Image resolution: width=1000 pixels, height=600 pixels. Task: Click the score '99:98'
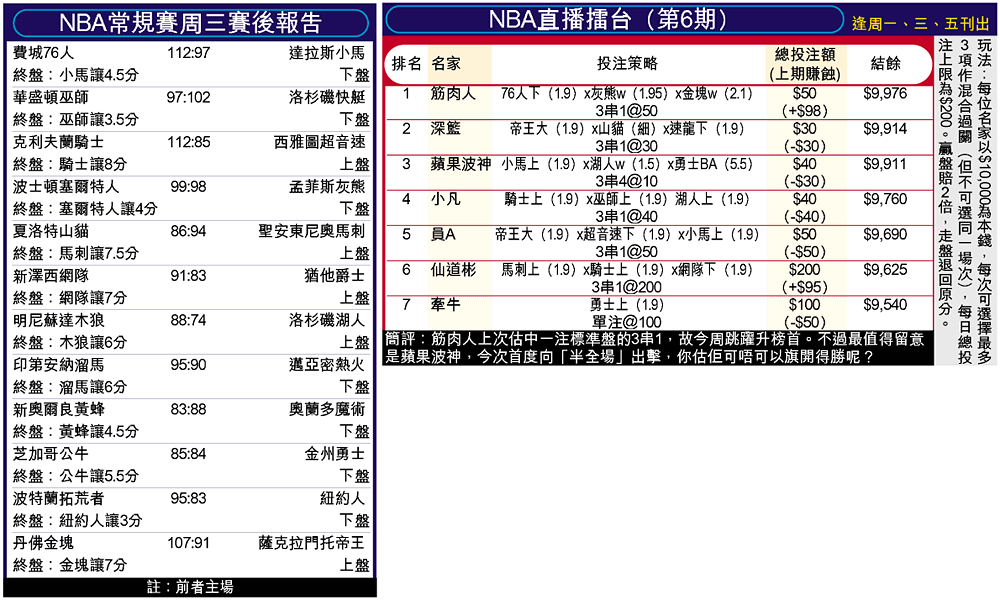(x=188, y=187)
